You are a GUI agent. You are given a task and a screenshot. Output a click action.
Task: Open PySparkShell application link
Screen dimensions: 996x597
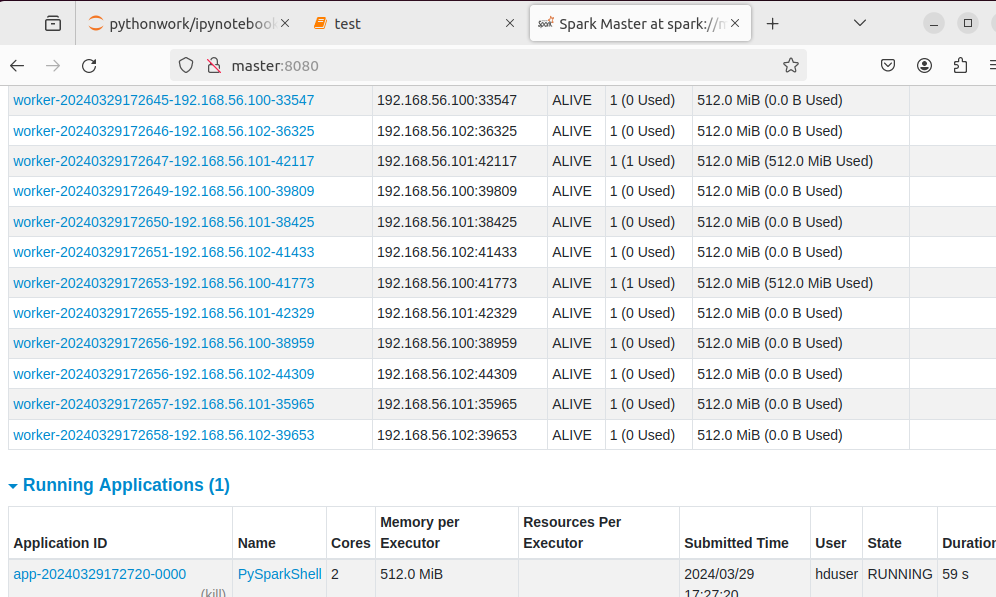279,574
